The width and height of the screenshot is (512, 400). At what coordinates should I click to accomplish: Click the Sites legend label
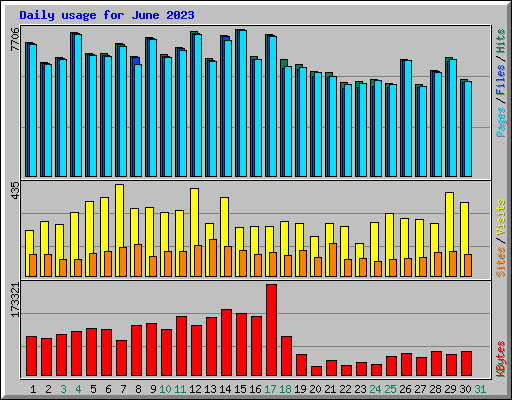point(500,262)
